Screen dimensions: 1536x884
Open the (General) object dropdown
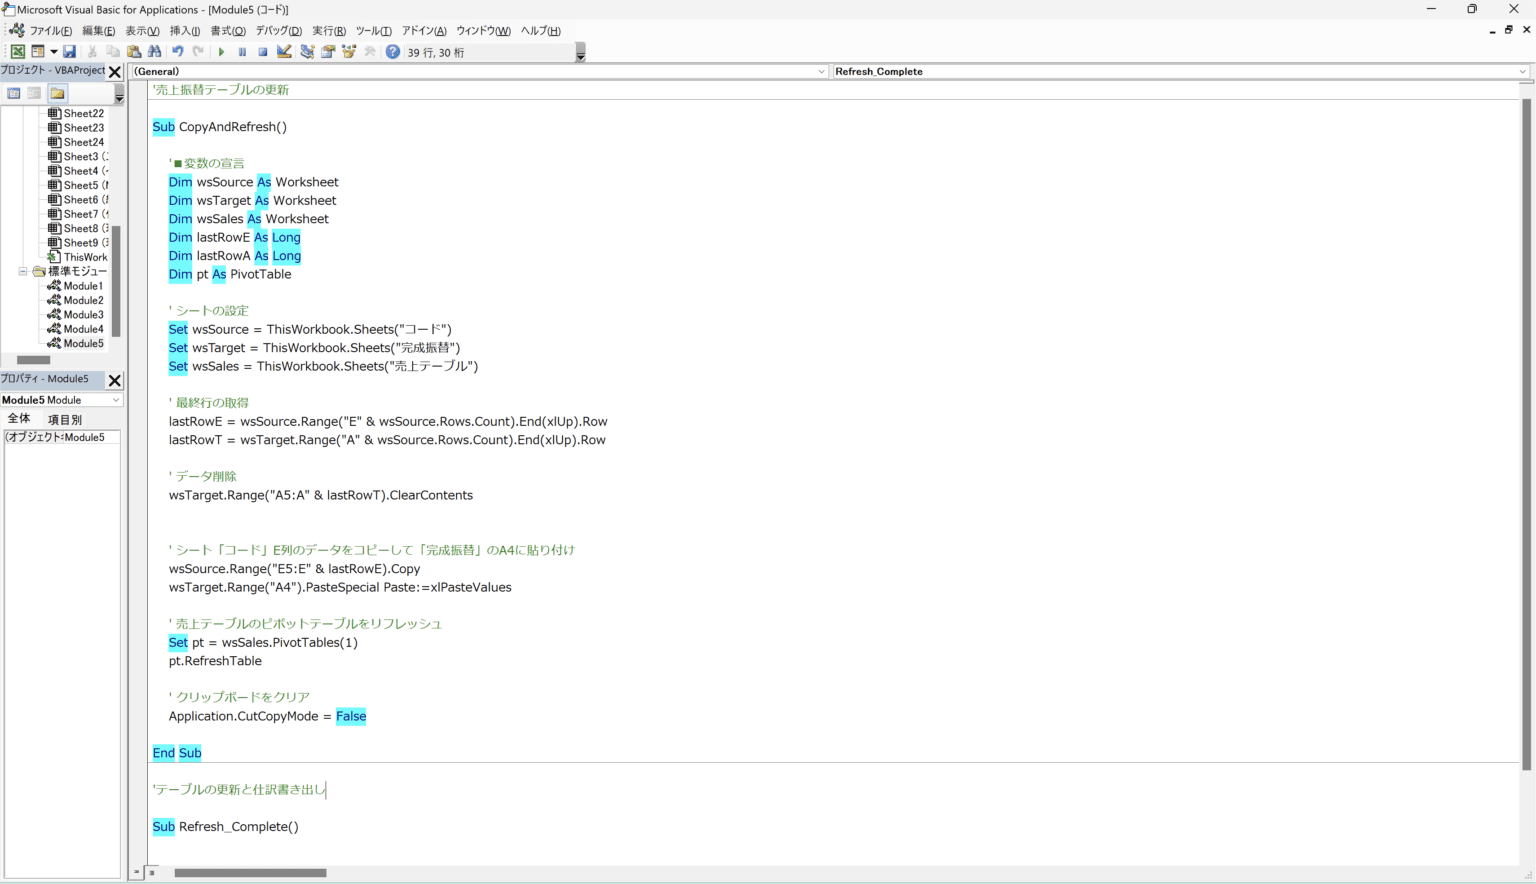[x=821, y=72]
